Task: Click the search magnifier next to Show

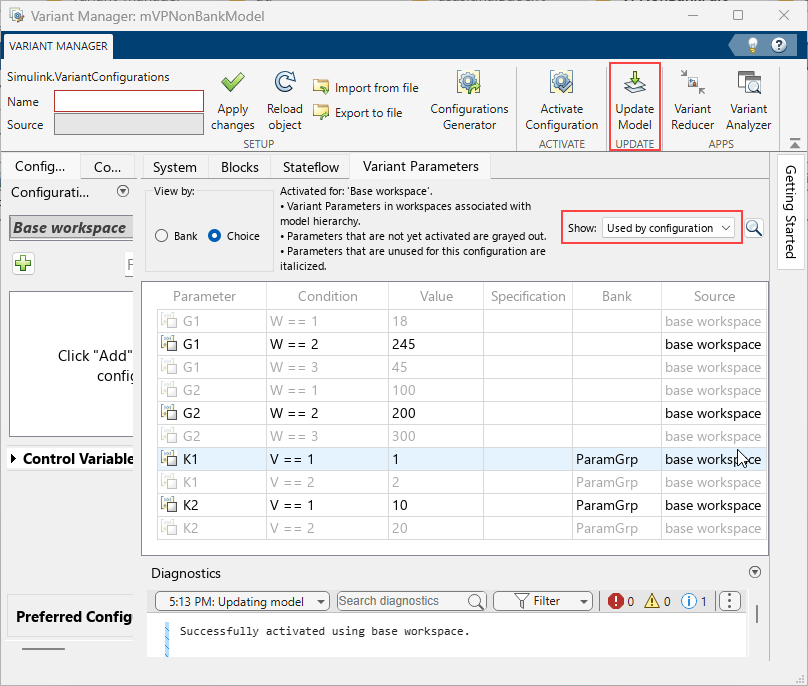Action: coord(753,228)
